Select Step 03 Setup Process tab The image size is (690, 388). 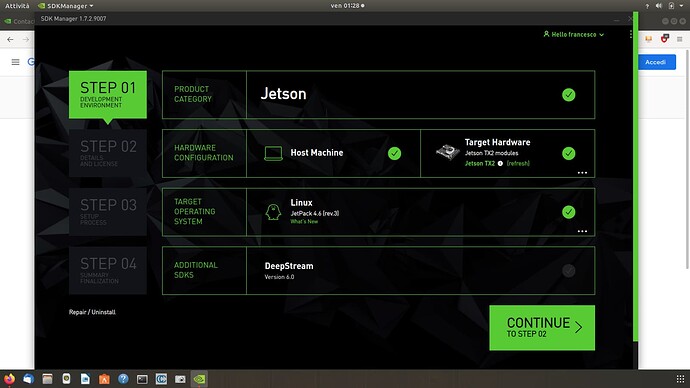pyautogui.click(x=108, y=212)
